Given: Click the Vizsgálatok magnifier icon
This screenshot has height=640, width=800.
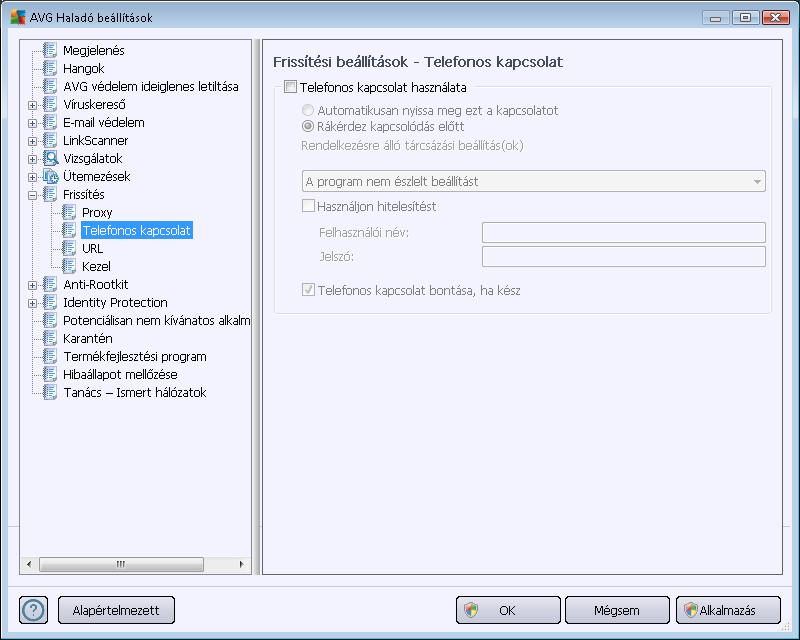Looking at the screenshot, I should coord(50,158).
